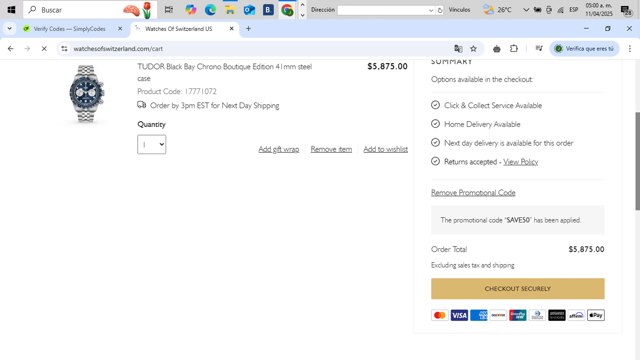Click the Mastercard payment icon
This screenshot has width=640, height=360.
(x=440, y=315)
